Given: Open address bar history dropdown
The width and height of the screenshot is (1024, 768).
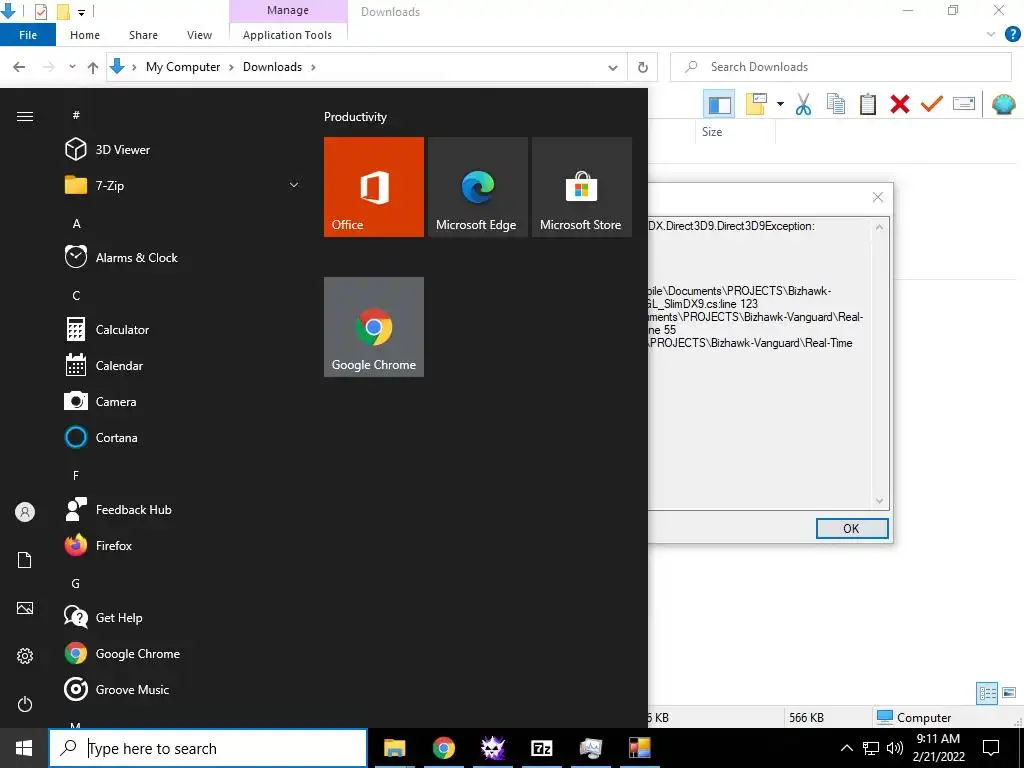Looking at the screenshot, I should [x=613, y=67].
